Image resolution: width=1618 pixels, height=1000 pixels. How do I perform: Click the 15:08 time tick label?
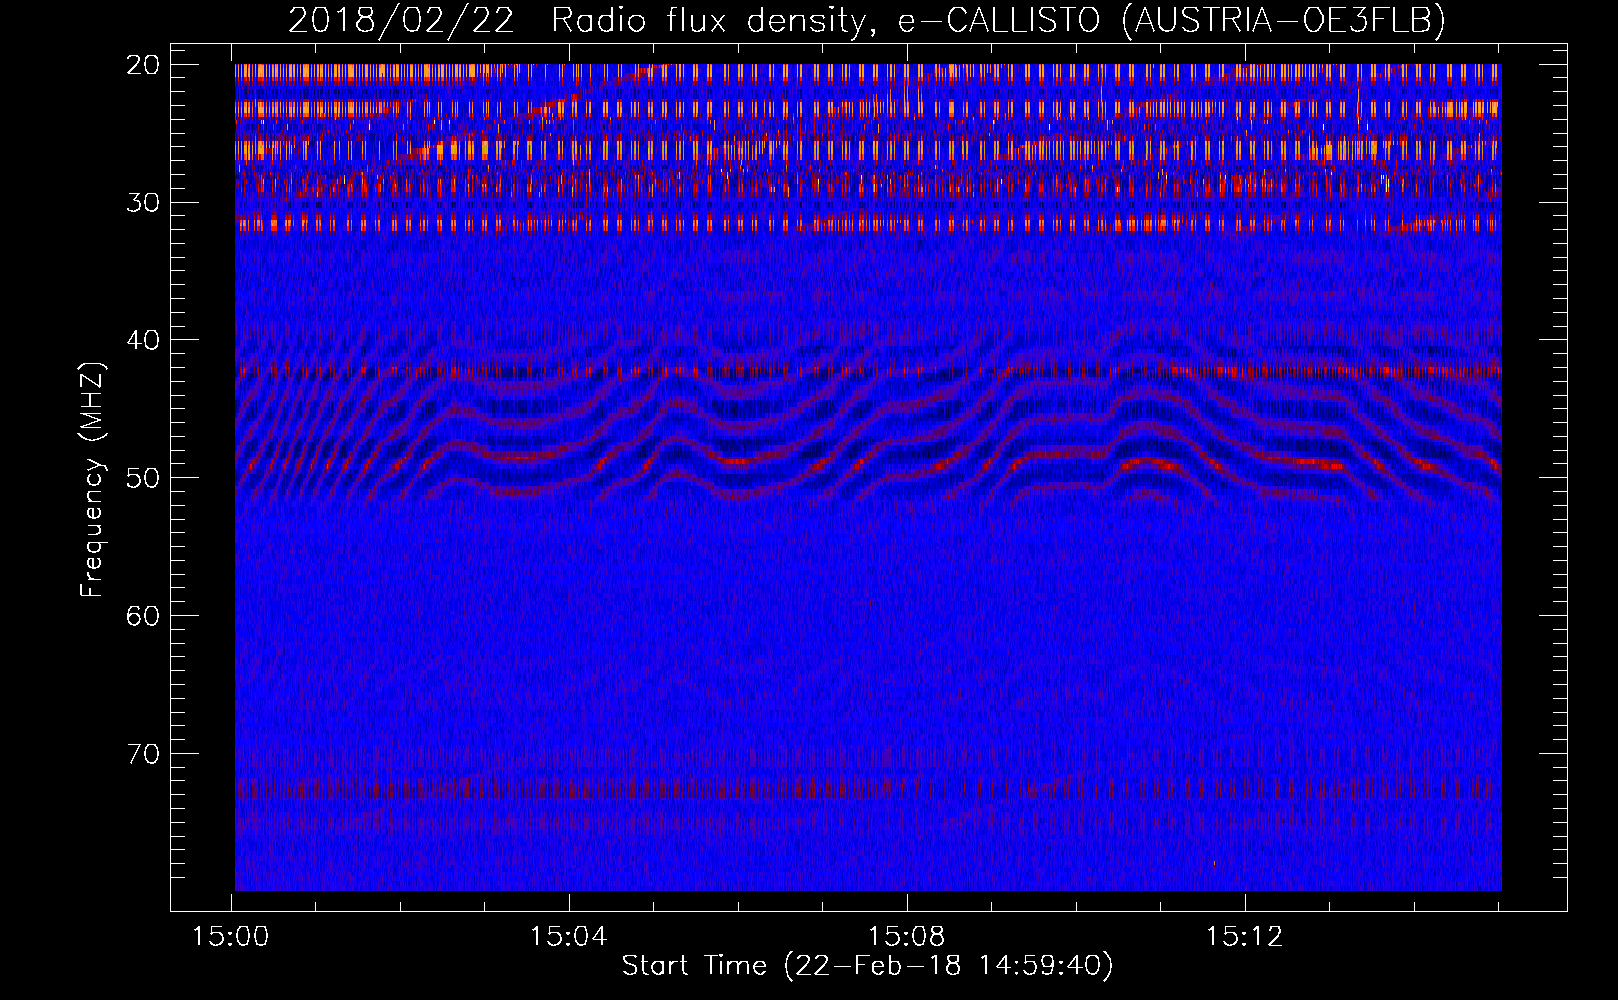pyautogui.click(x=907, y=937)
